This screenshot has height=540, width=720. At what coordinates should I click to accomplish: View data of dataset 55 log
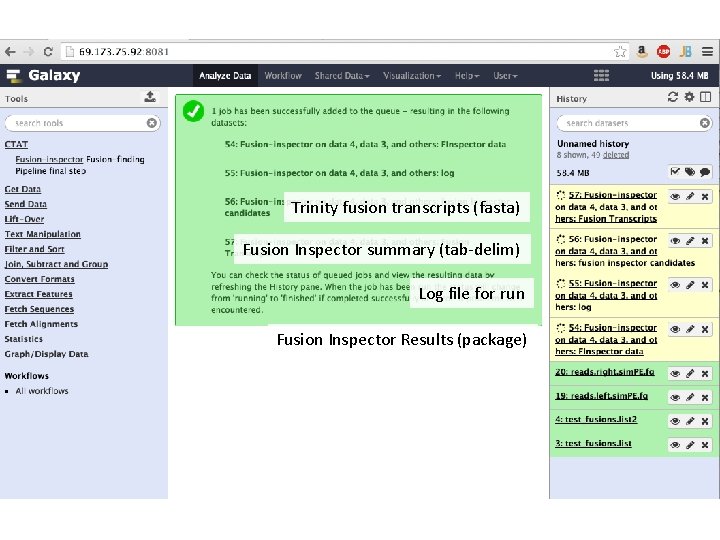(675, 285)
